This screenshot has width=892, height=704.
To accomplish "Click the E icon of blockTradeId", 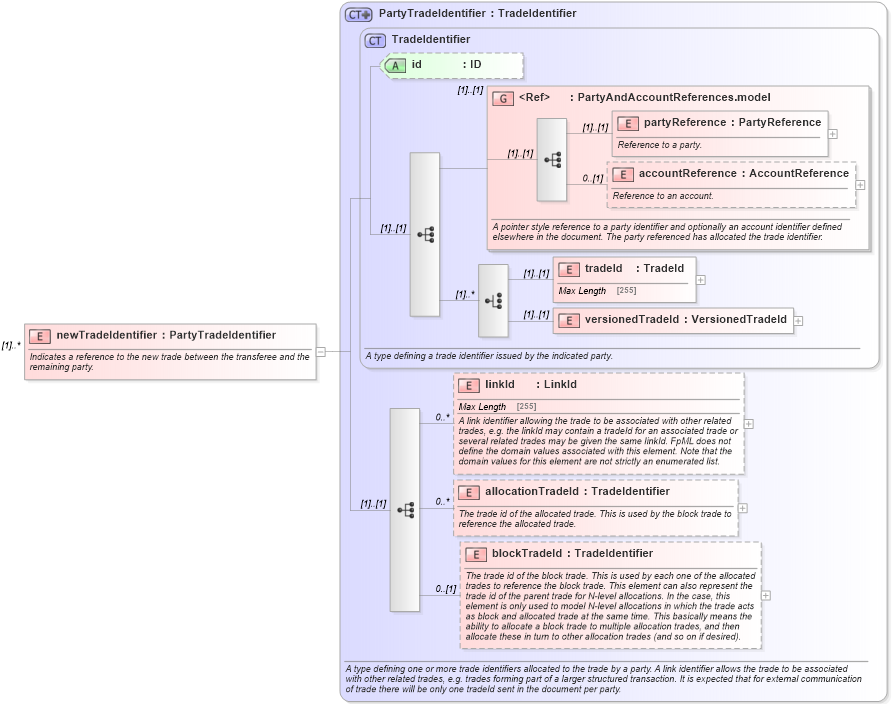I will [476, 554].
